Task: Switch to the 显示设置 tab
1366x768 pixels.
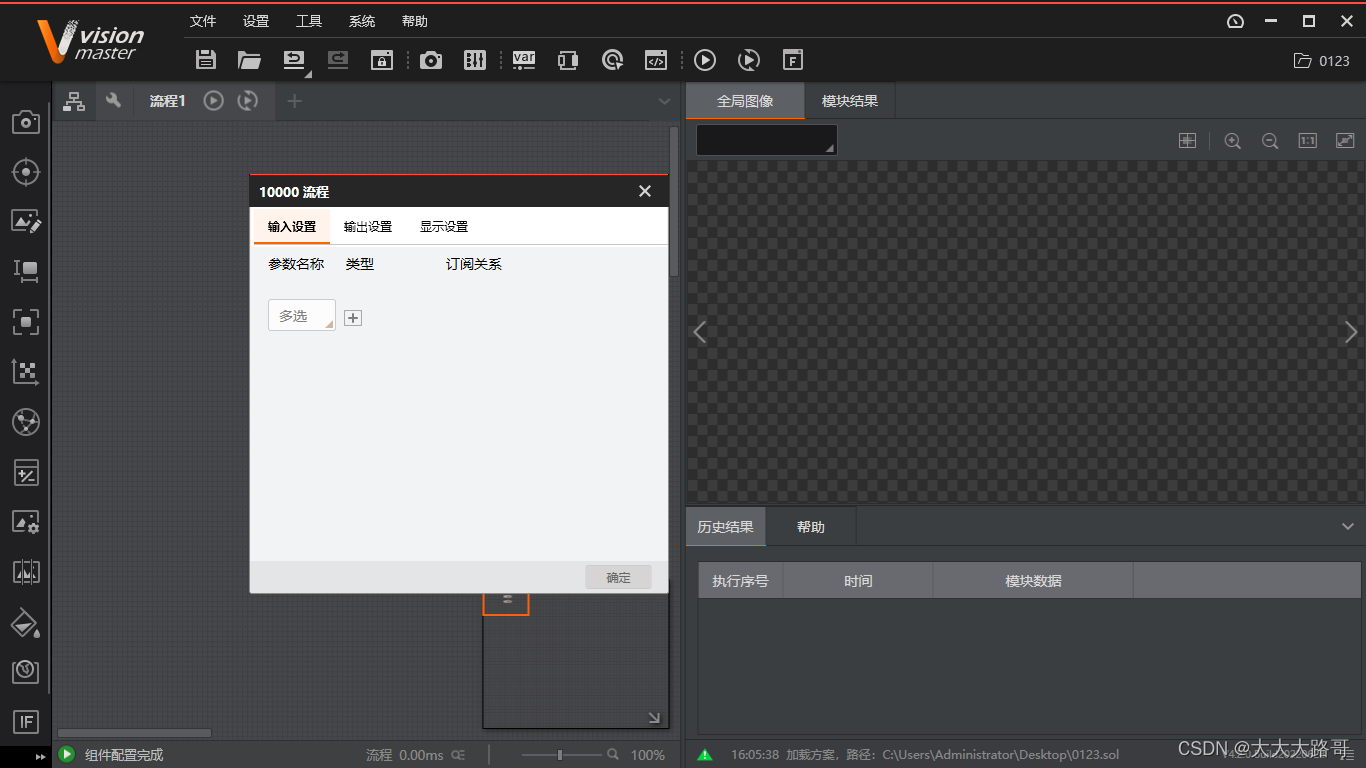Action: 444,227
